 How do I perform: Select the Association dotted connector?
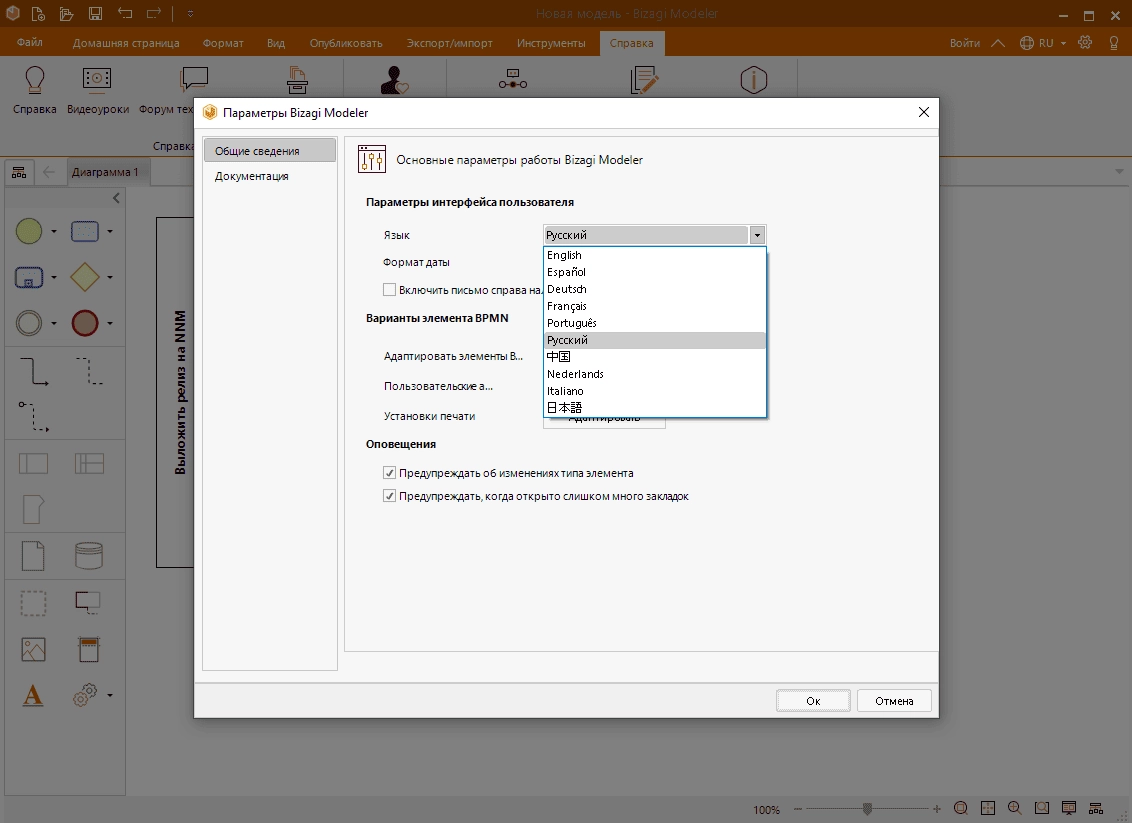click(90, 371)
